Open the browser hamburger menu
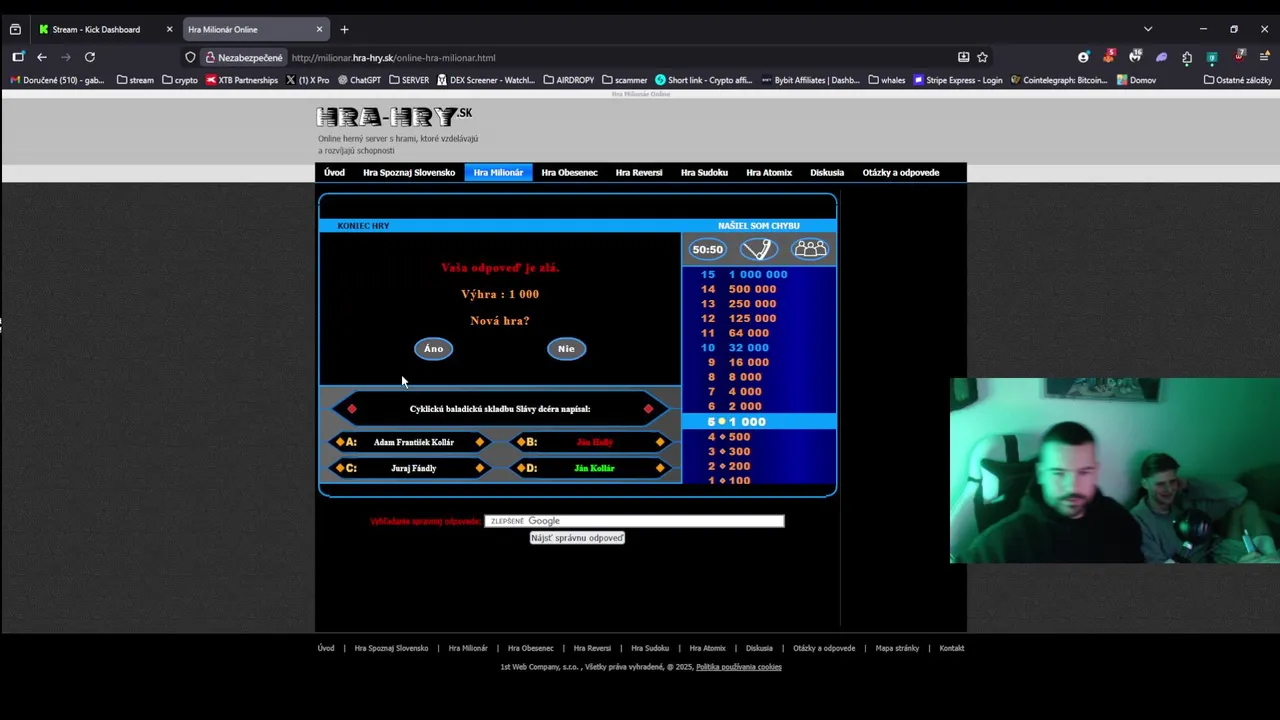 (1264, 57)
